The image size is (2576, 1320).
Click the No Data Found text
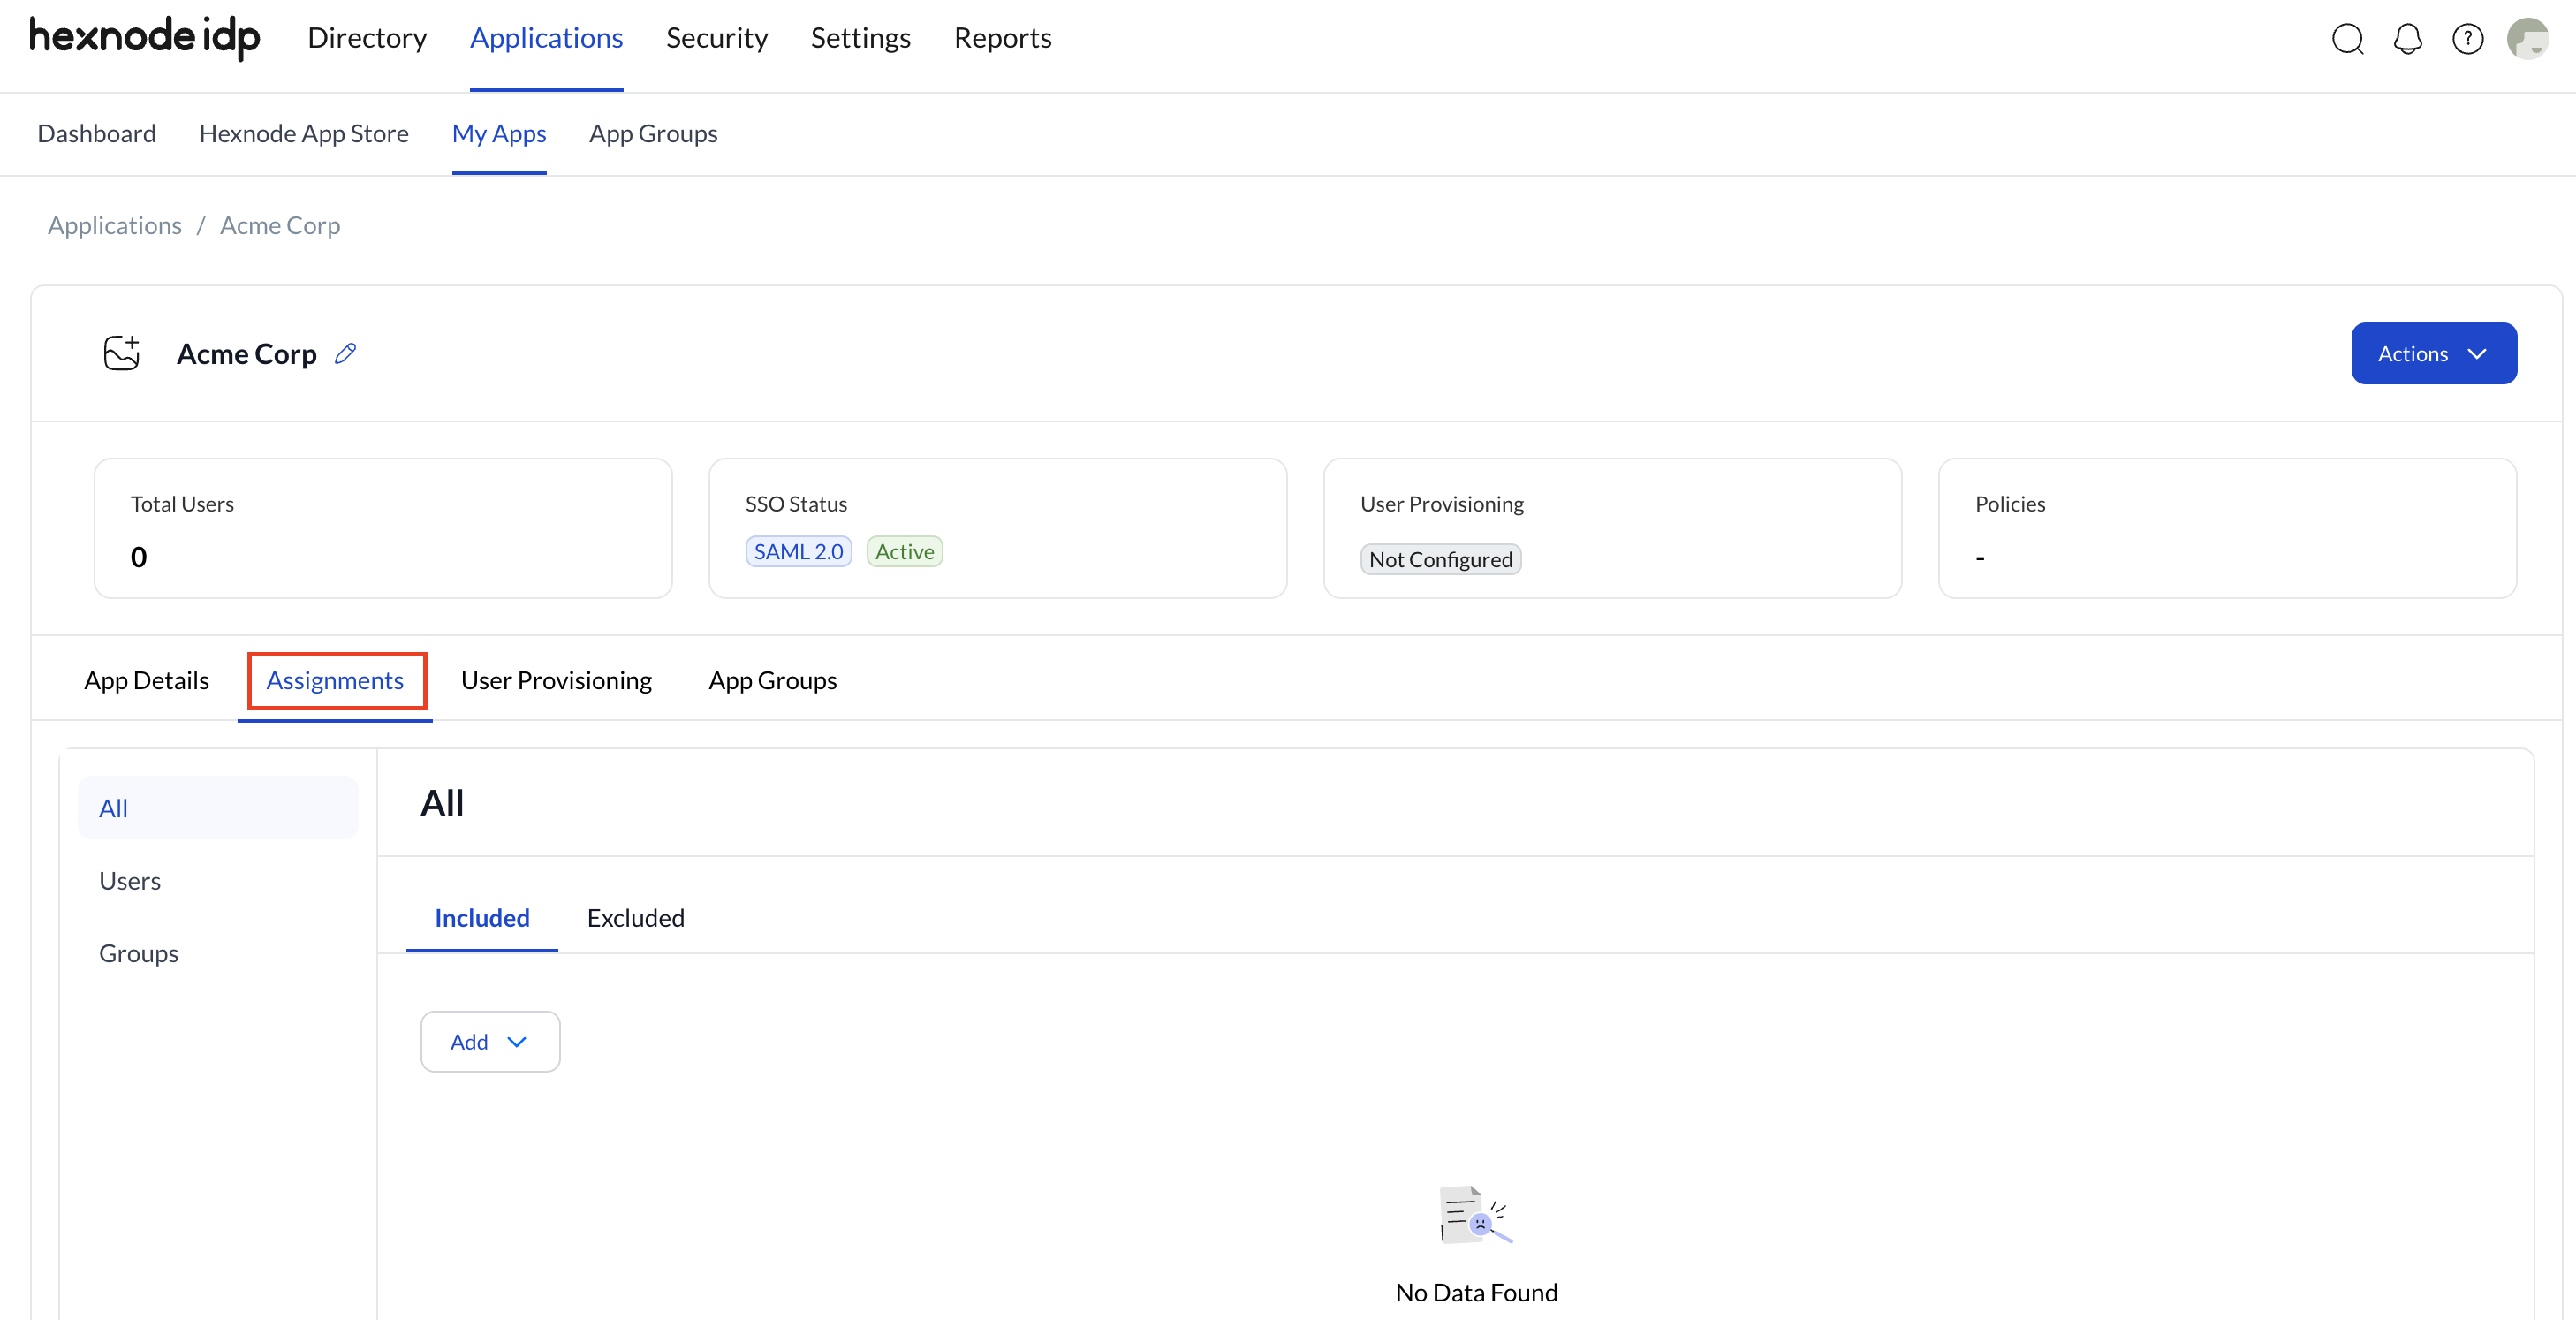[1477, 1292]
